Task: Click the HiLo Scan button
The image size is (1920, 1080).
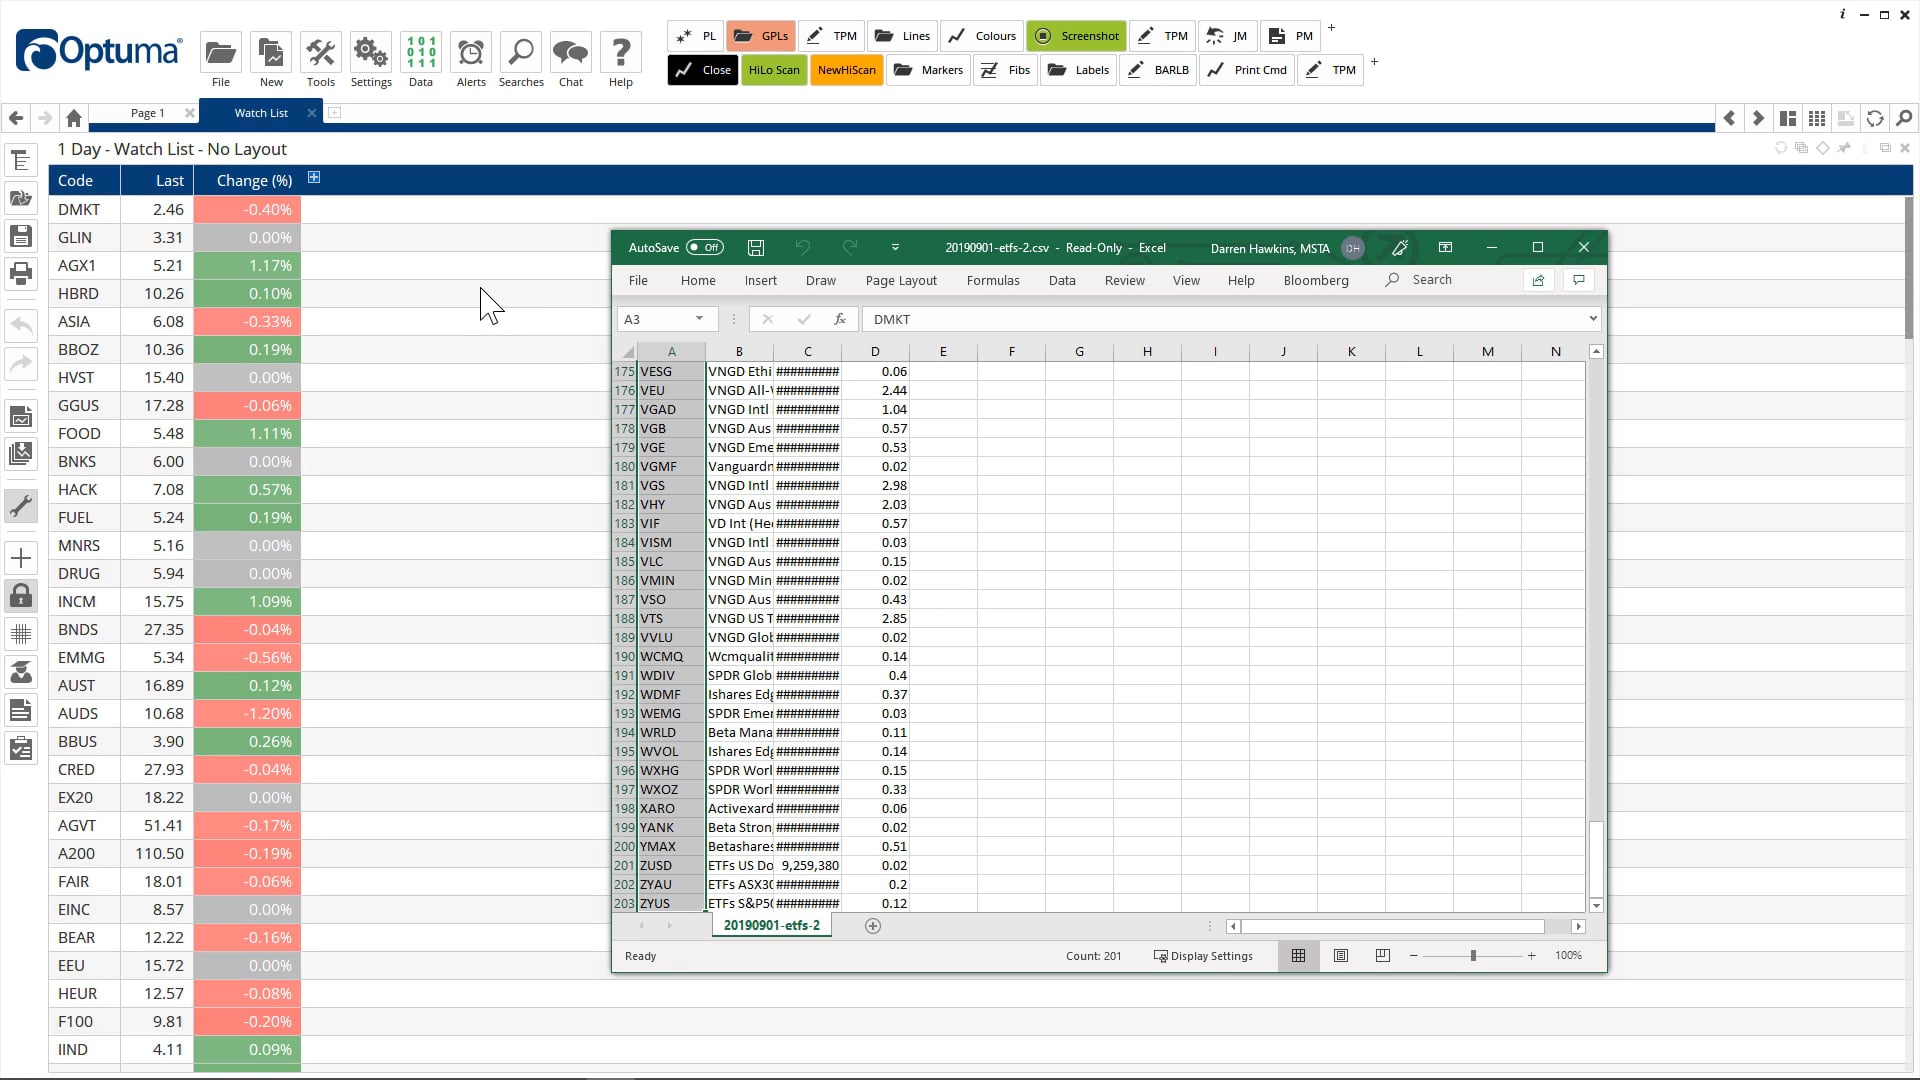Action: point(774,70)
